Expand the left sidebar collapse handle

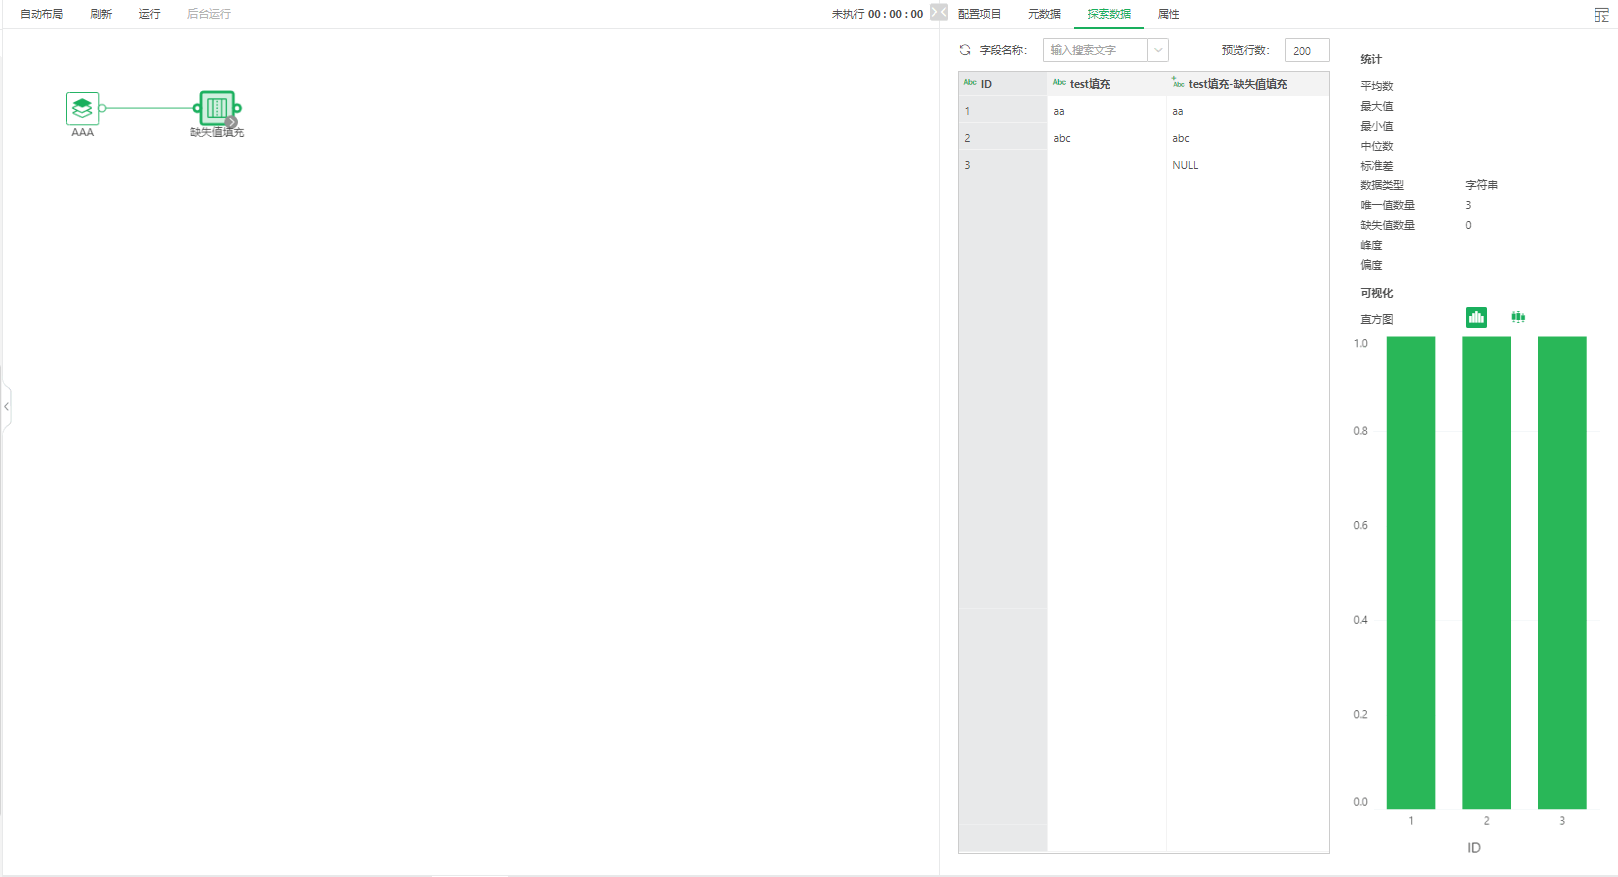pyautogui.click(x=6, y=406)
